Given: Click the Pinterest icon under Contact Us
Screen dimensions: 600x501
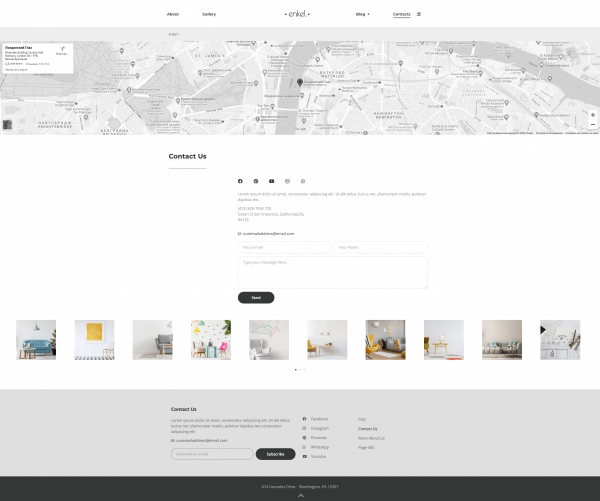Looking at the screenshot, I should [x=256, y=181].
